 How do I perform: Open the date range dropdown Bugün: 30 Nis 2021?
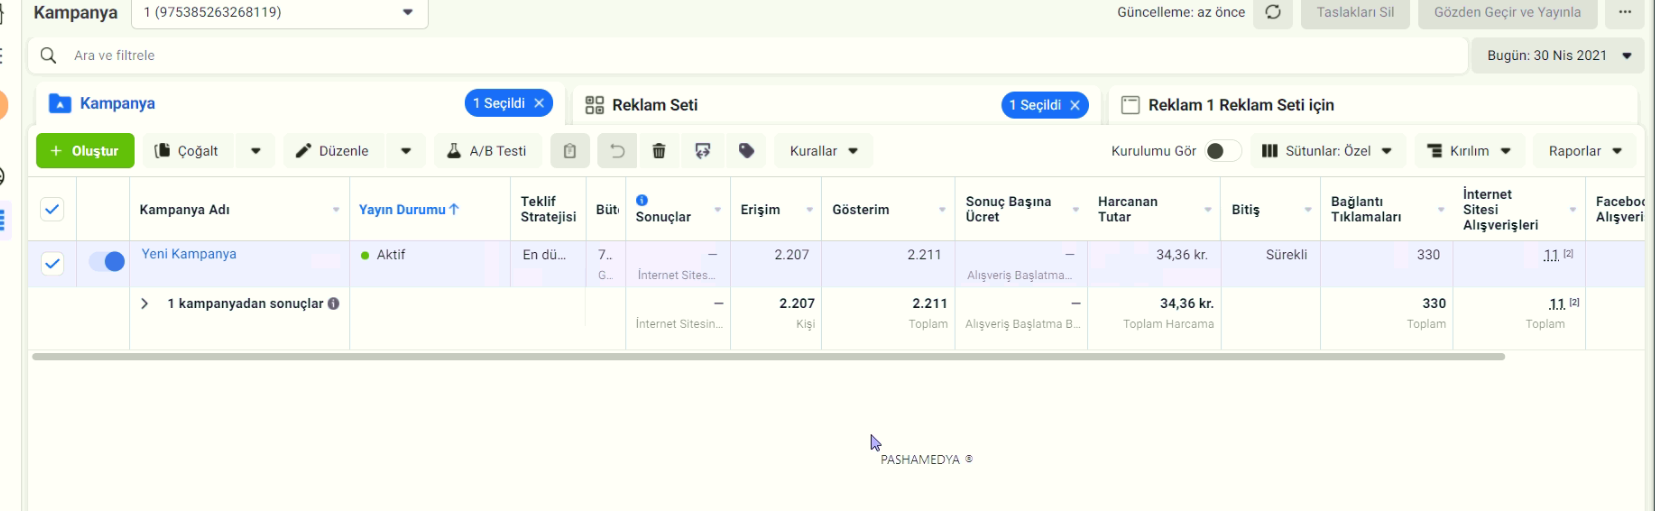(1558, 55)
